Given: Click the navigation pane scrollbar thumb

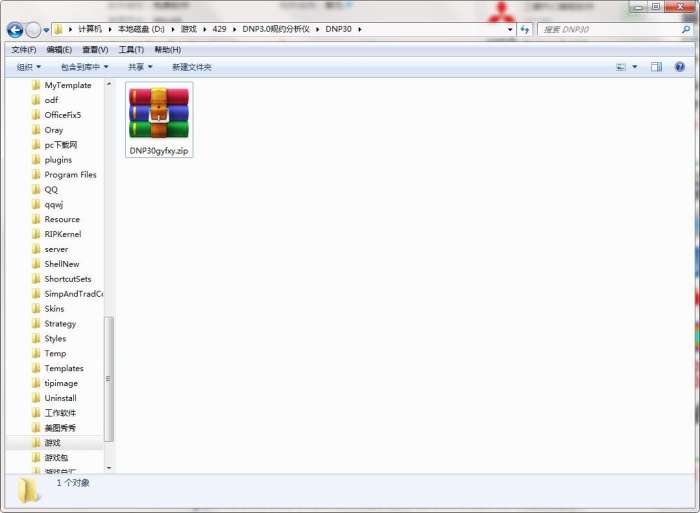Looking at the screenshot, I should pyautogui.click(x=108, y=379).
